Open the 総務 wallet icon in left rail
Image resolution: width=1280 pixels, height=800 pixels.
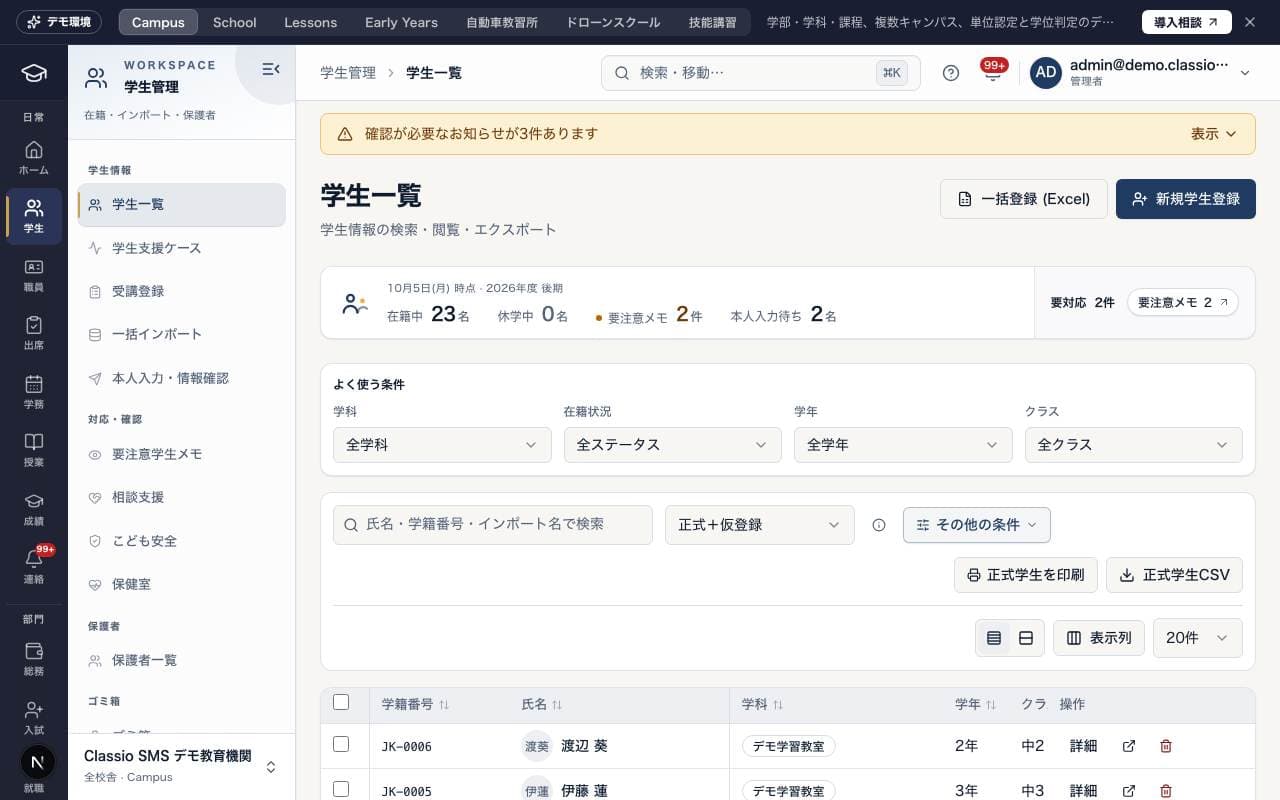coord(33,658)
